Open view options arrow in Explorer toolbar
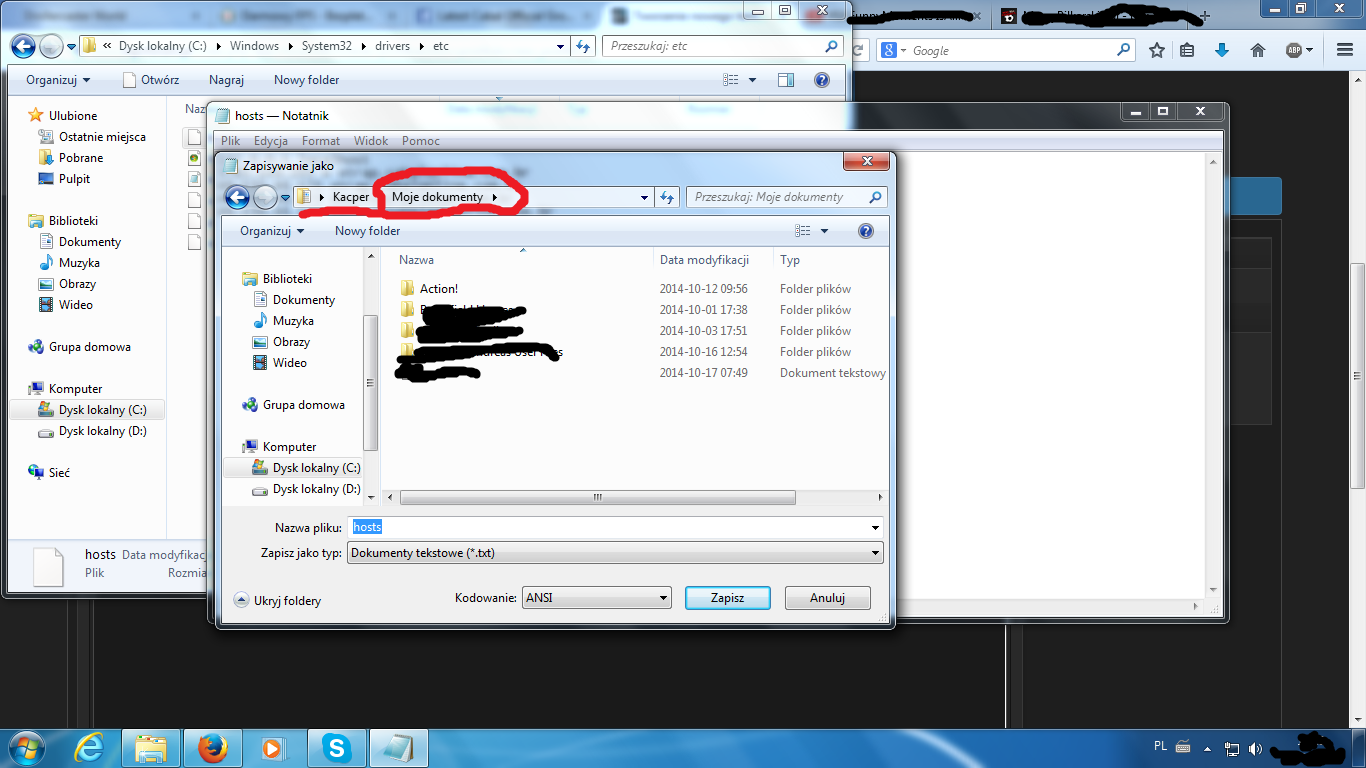 (x=752, y=80)
